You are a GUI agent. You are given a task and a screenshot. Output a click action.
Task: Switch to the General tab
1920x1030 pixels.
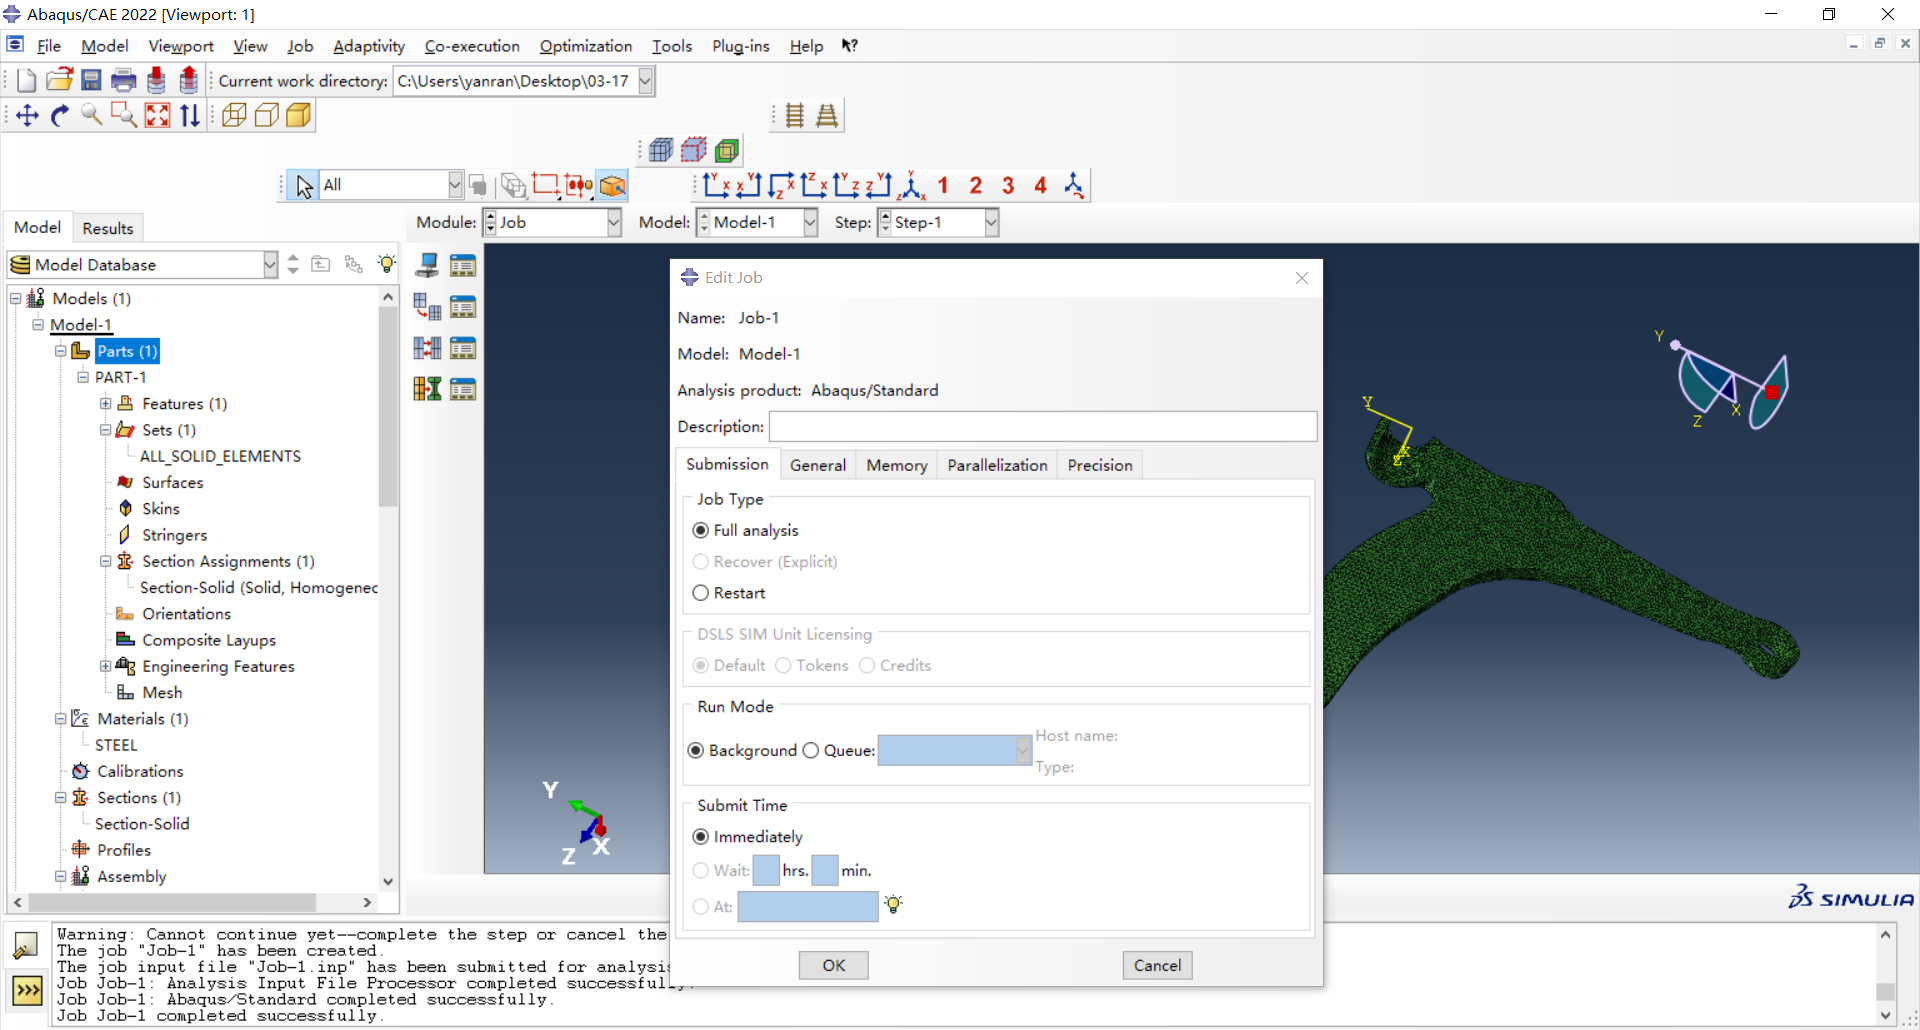click(818, 465)
